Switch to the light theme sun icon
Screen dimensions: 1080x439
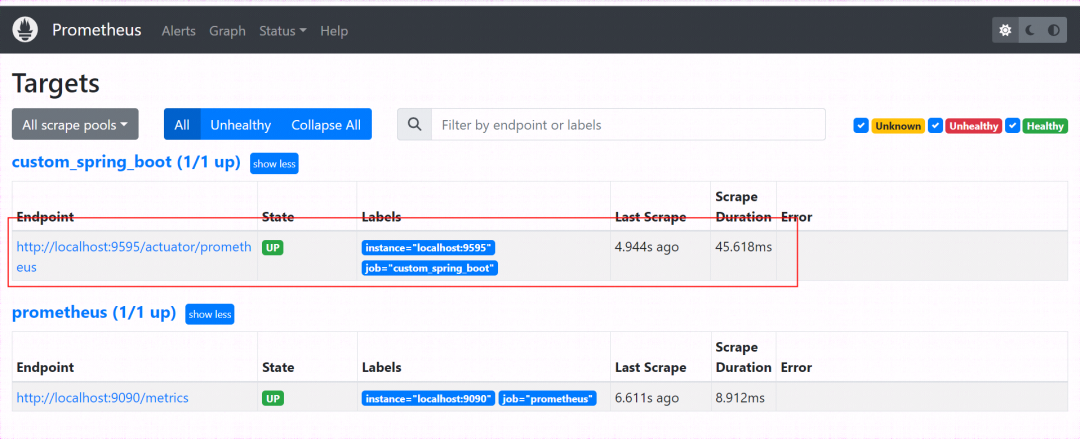(x=1005, y=30)
